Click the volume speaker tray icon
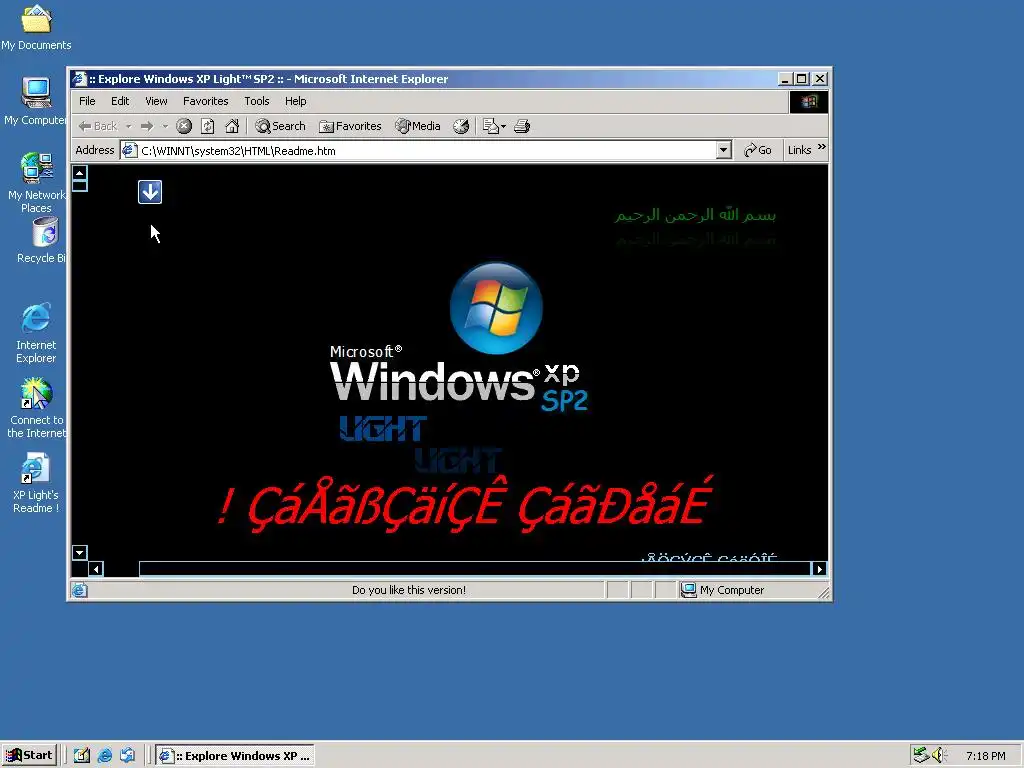 (939, 755)
